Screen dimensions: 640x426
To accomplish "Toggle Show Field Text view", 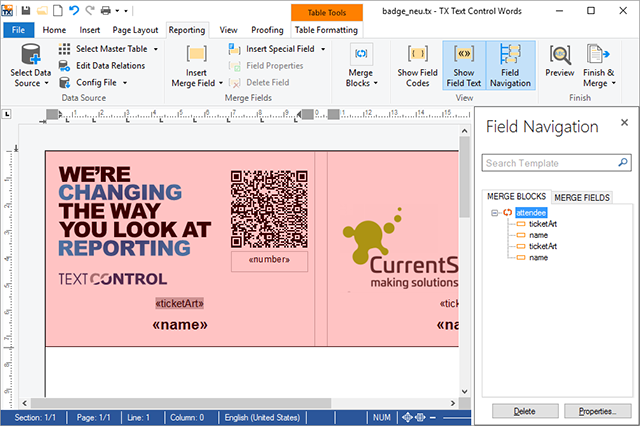I will [464, 65].
